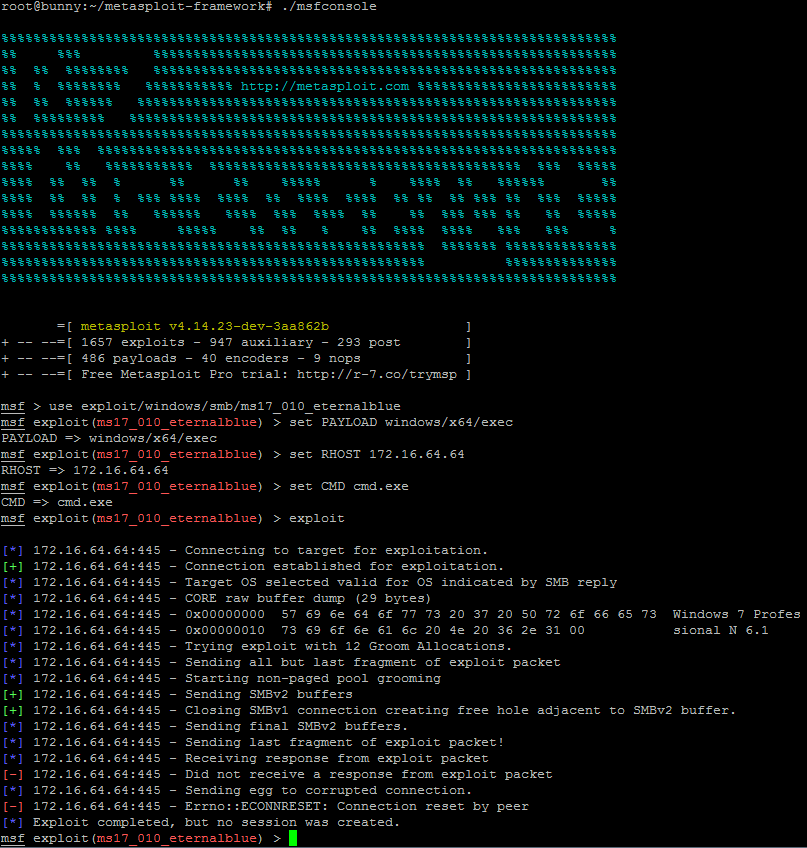Click 'Sending SMBv2 buffers' log line

(x=177, y=694)
